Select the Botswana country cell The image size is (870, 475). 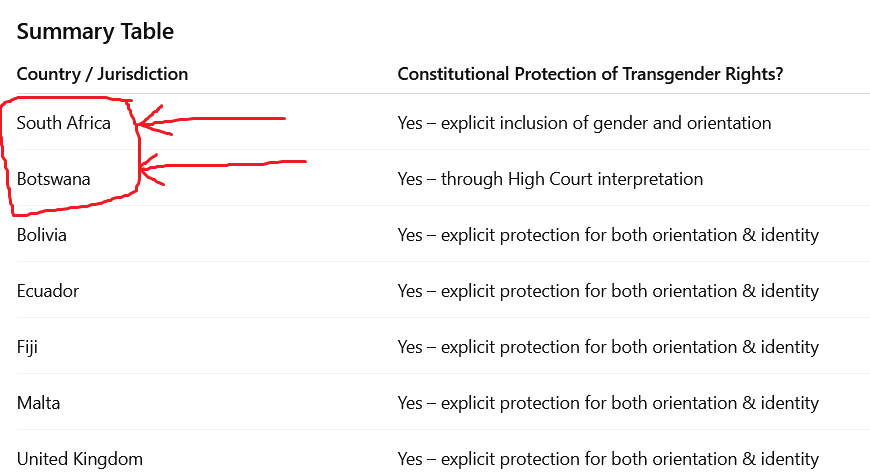point(54,179)
